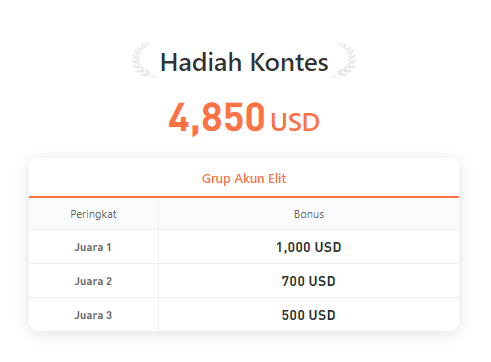Click the 700 USD bonus value
This screenshot has width=491, height=362.
[x=309, y=281]
